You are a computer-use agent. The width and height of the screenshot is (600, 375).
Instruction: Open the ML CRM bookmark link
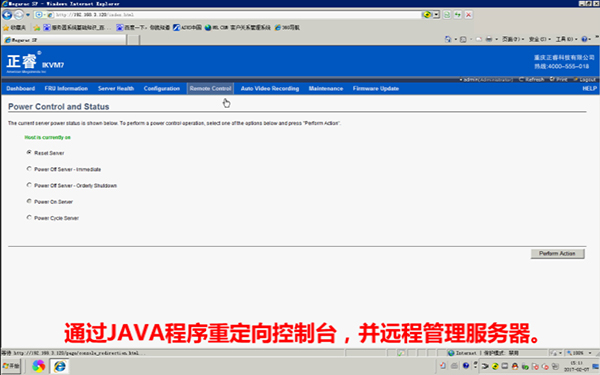(238, 28)
